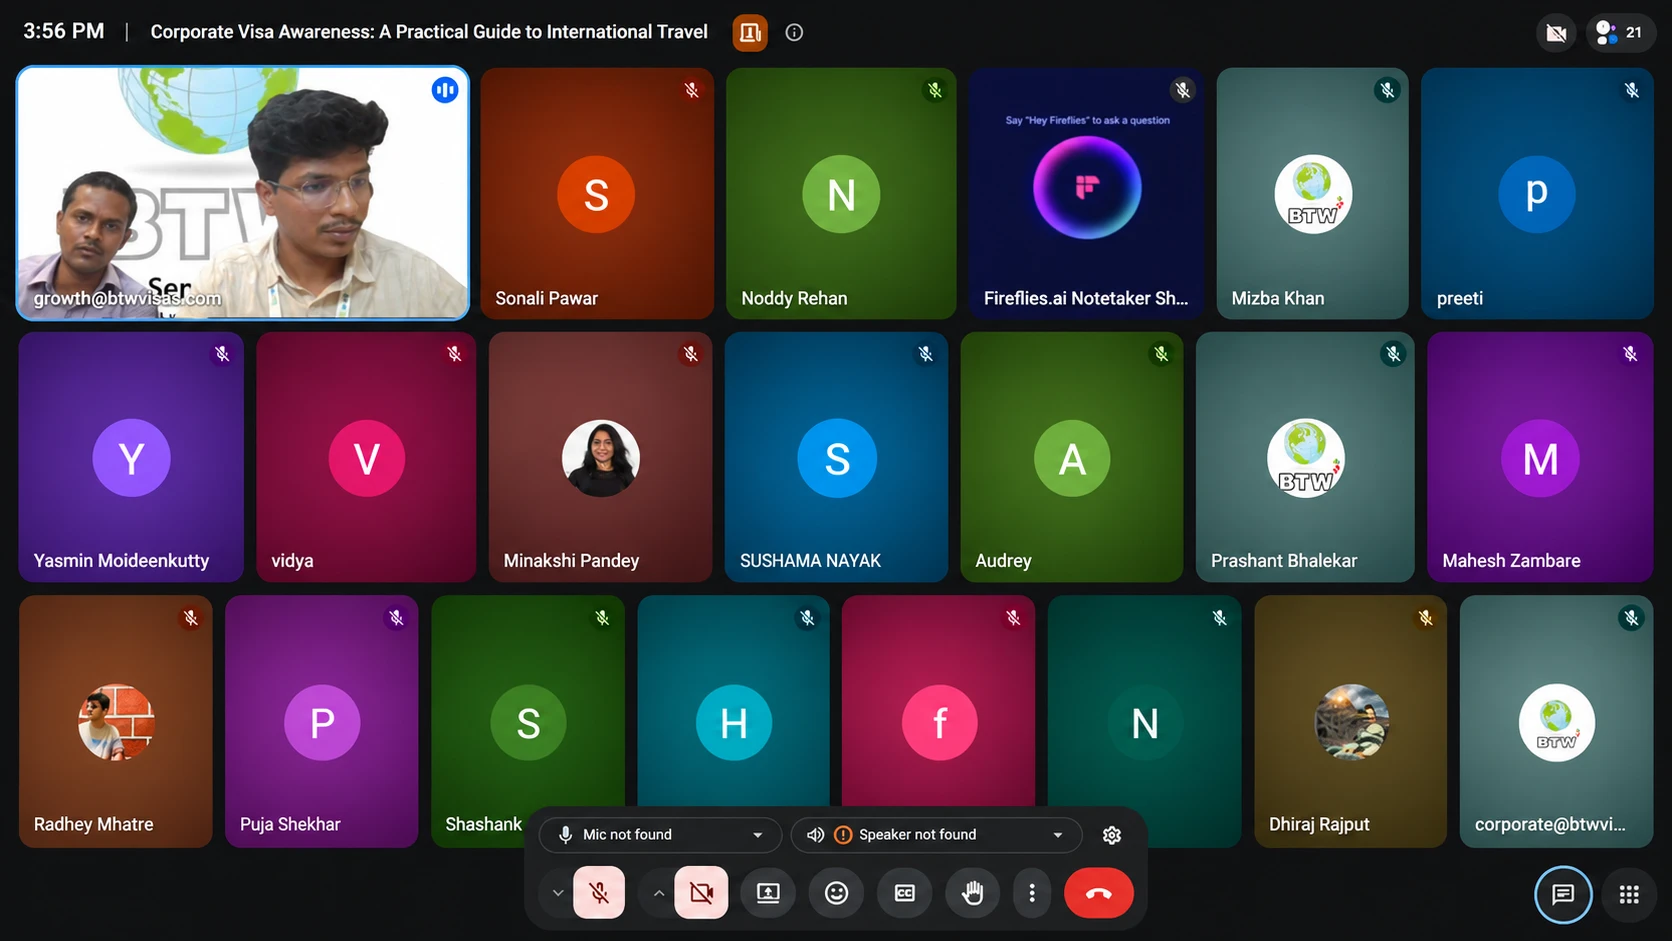This screenshot has height=941, width=1672.
Task: Click the muted mic icon on Radhey Mhatre's tile
Action: pos(191,618)
